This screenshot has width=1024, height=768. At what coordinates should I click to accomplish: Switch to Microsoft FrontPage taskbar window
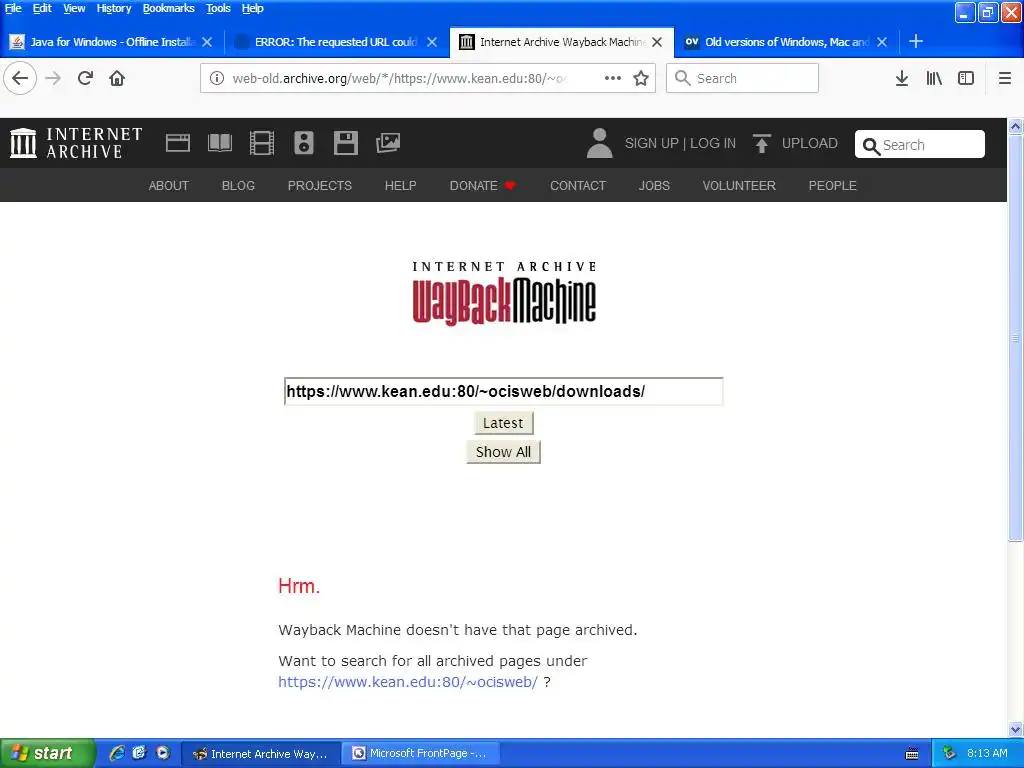(x=422, y=753)
